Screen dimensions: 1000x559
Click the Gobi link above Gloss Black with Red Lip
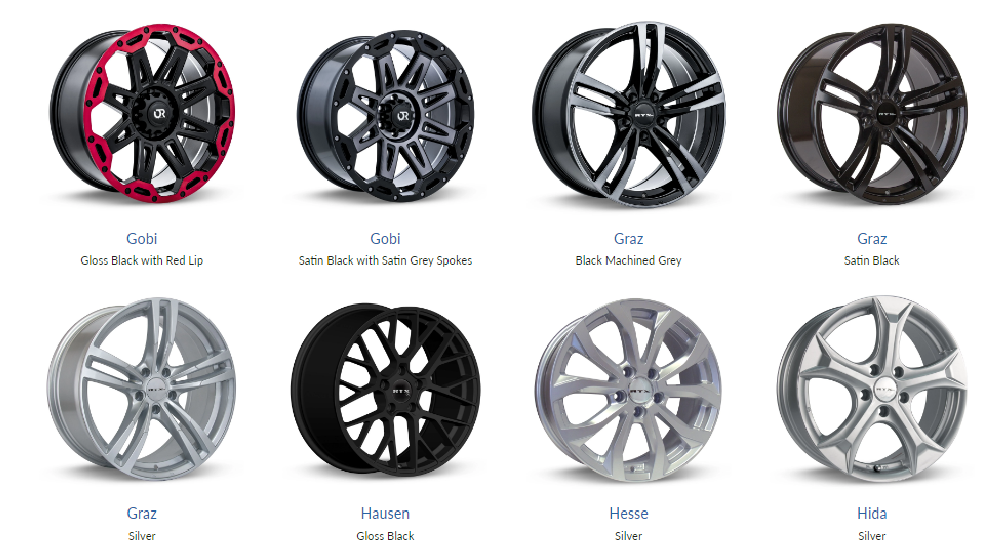tap(142, 239)
